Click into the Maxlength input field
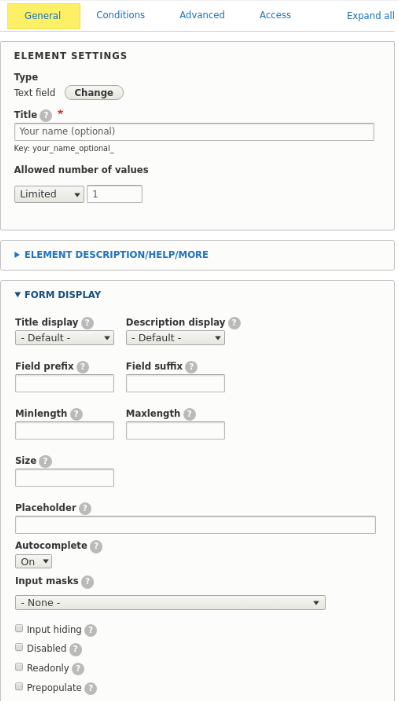 point(175,431)
